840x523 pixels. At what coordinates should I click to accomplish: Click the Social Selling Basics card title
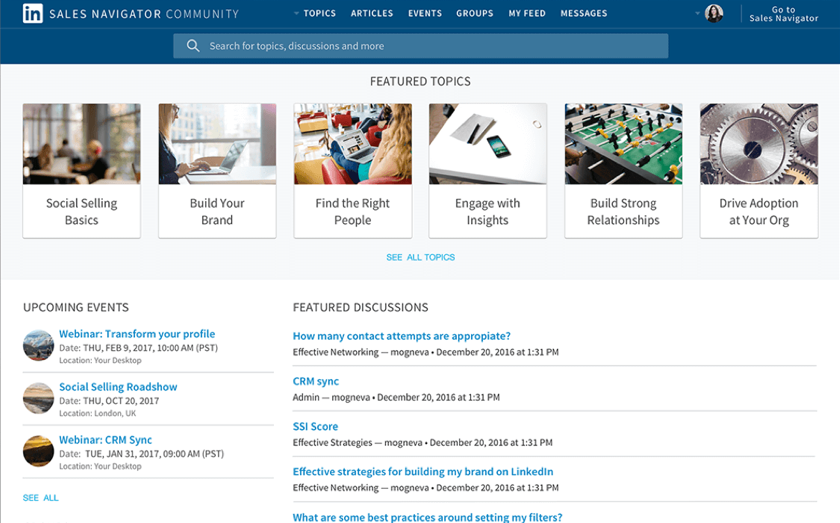point(81,212)
